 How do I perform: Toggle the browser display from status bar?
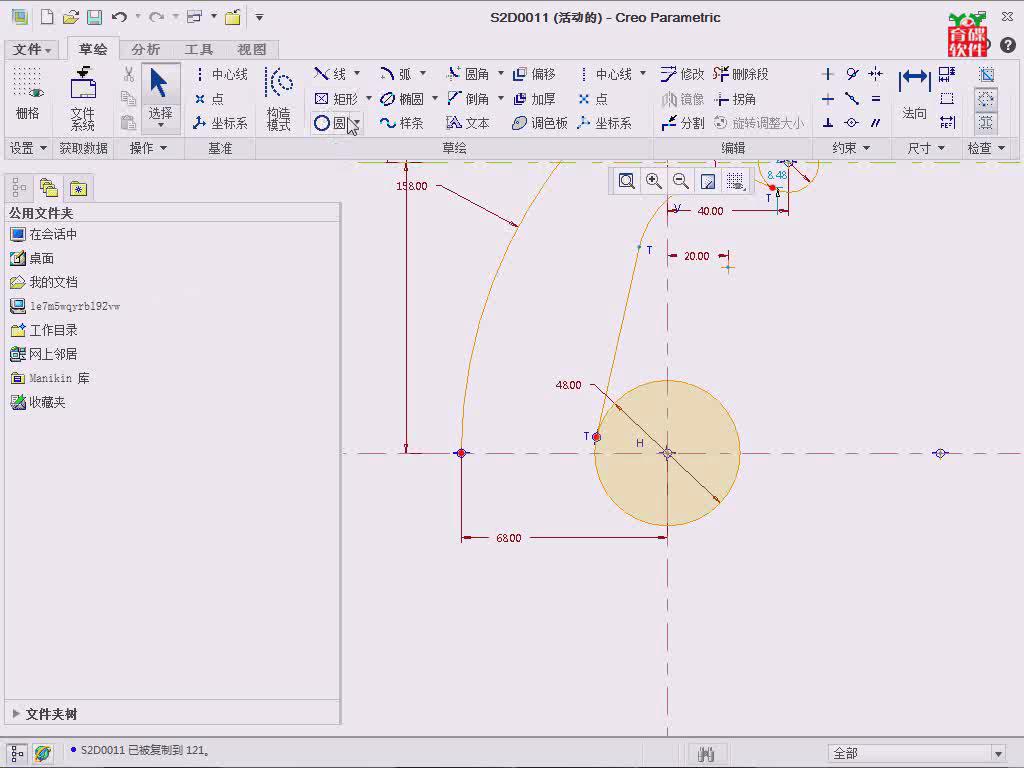point(43,754)
